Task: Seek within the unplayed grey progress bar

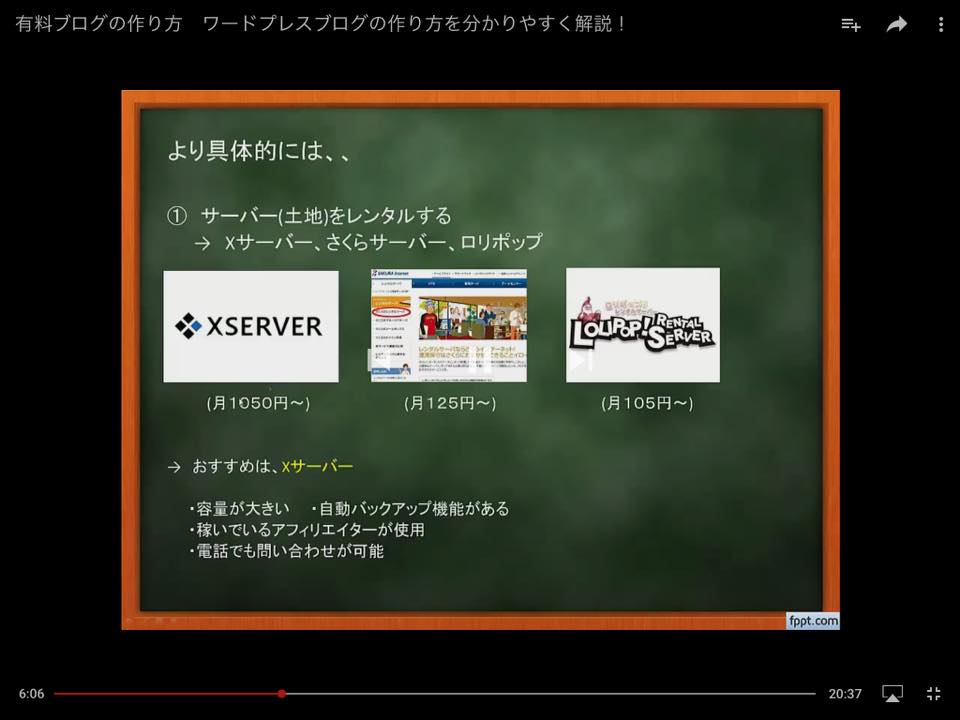Action: (550, 693)
